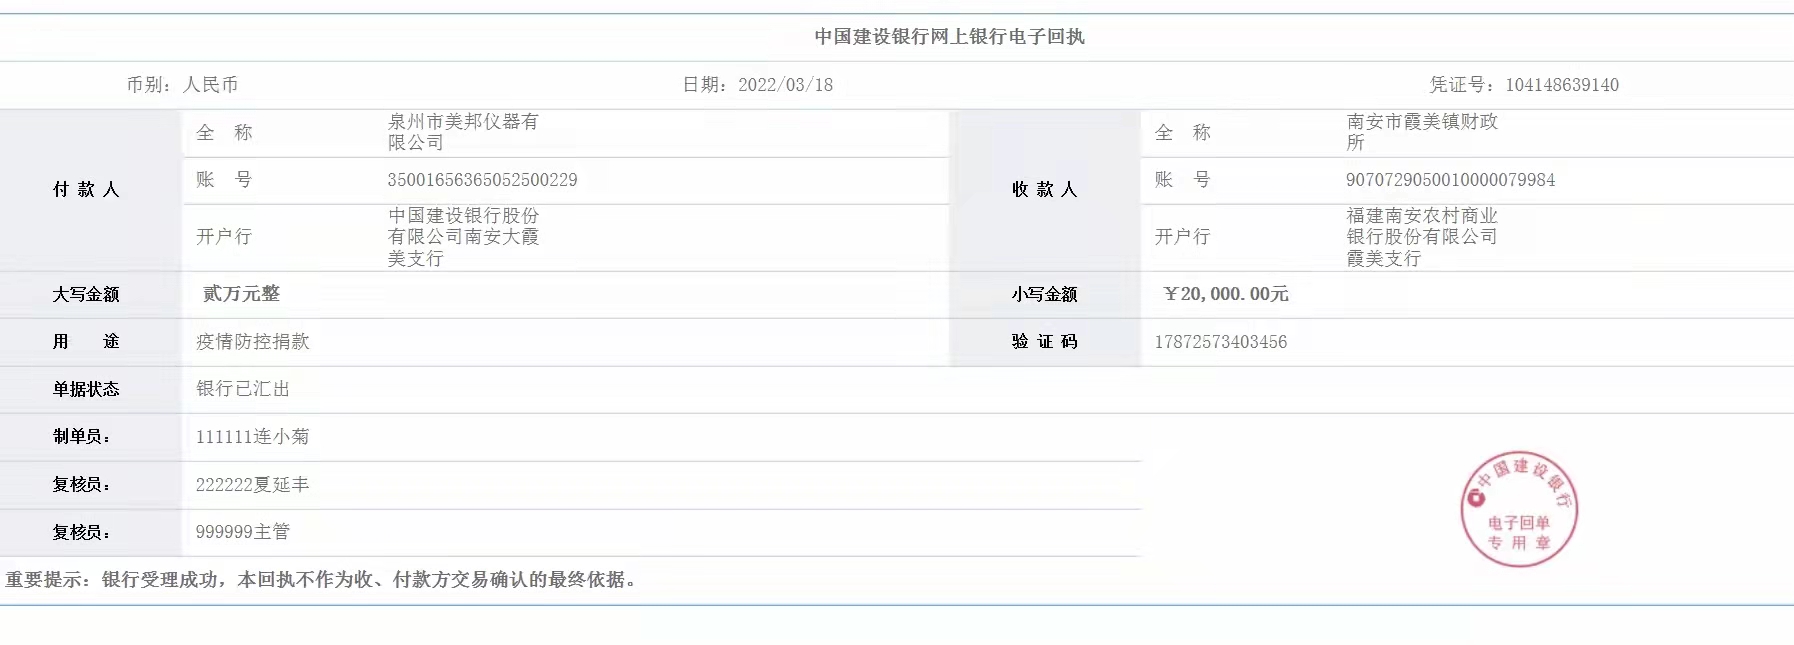Click payee account number 9070729050010000079984
1794x645 pixels.
[x=1450, y=180]
